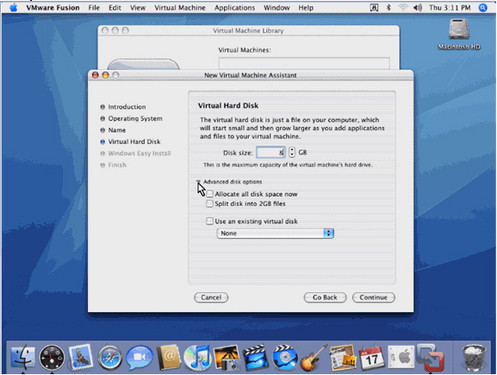The width and height of the screenshot is (497, 375).
Task: Launch Dashboard from the dock
Action: pos(52,357)
